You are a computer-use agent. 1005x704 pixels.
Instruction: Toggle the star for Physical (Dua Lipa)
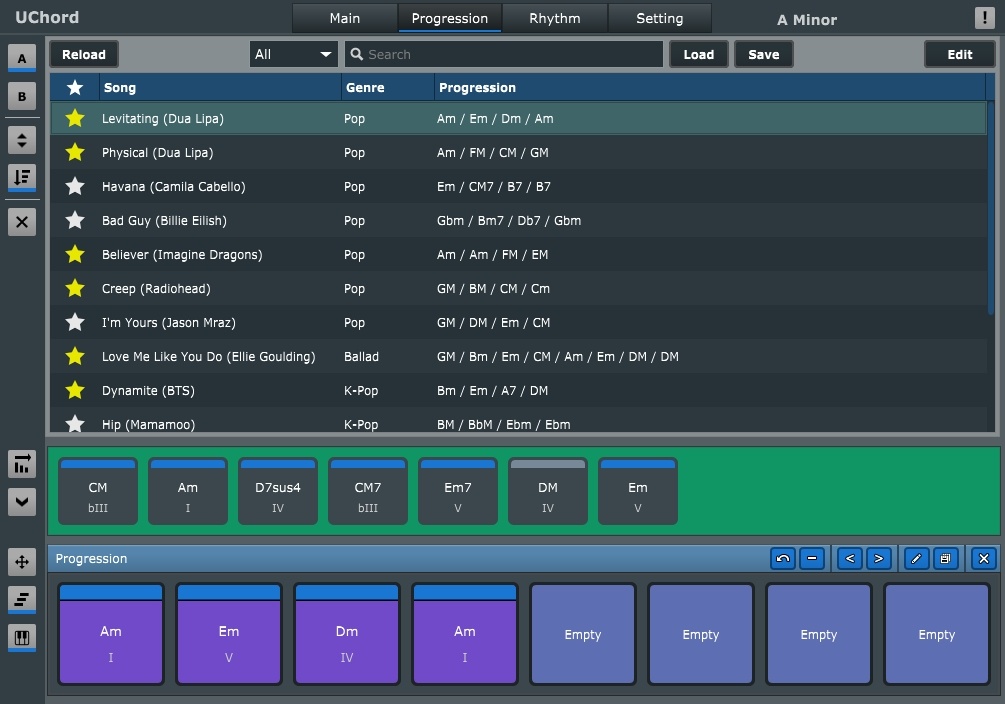[75, 152]
